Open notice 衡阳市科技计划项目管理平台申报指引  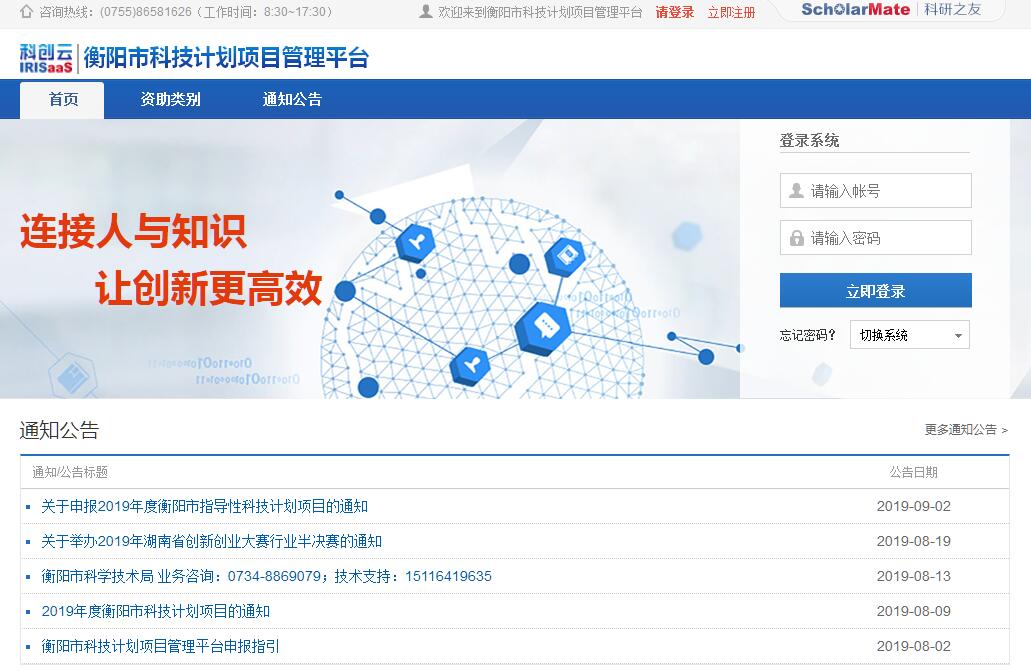(160, 646)
